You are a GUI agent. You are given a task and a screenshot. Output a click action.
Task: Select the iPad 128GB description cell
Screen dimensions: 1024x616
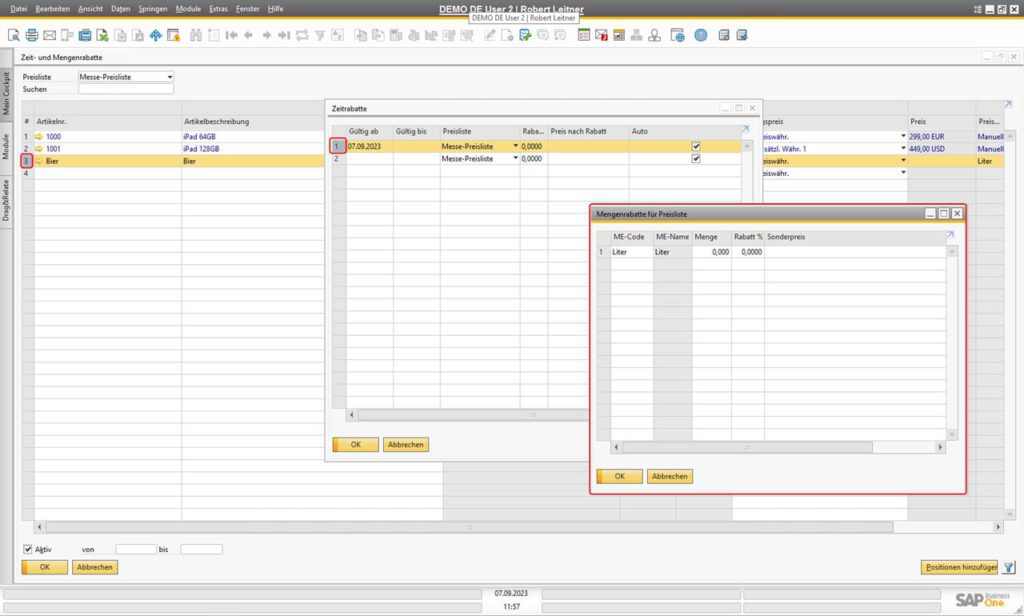[x=253, y=149]
